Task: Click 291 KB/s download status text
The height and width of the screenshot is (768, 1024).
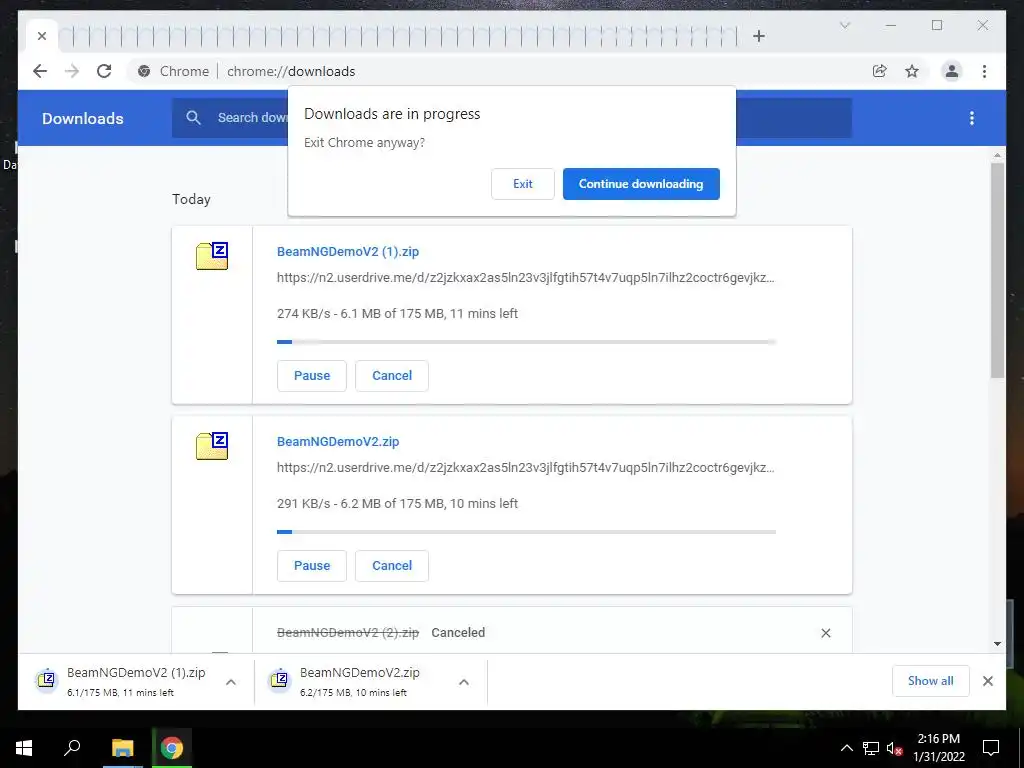Action: 397,504
